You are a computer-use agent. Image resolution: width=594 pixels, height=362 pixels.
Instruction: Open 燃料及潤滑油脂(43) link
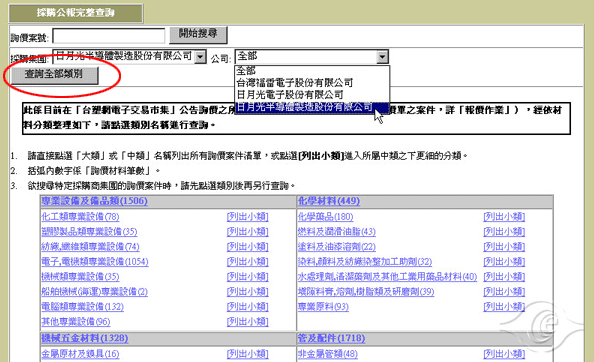[337, 231]
